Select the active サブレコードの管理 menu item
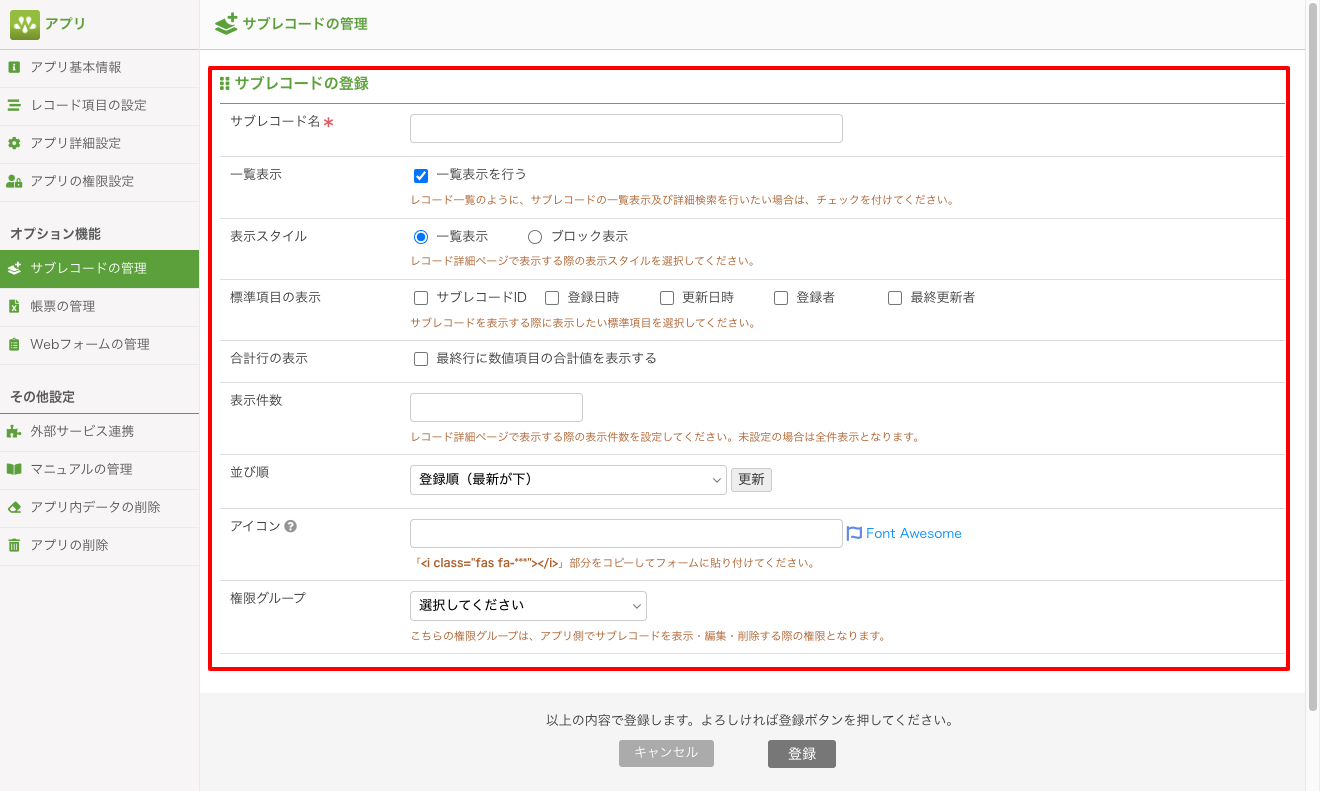 (99, 268)
